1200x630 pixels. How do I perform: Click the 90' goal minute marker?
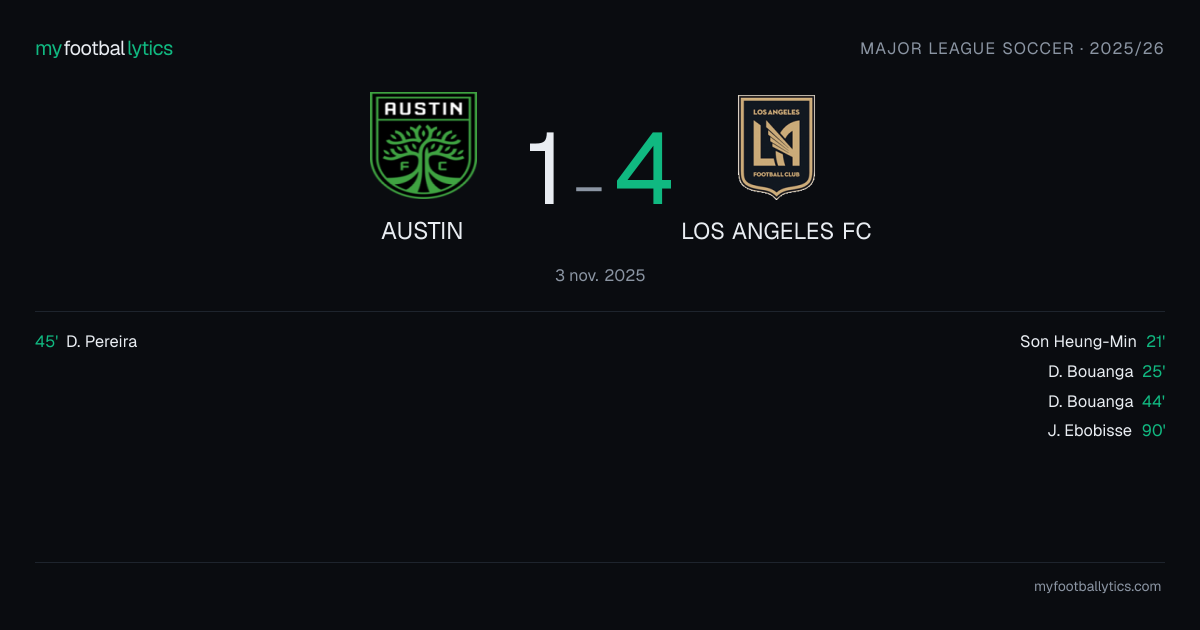pos(1154,431)
